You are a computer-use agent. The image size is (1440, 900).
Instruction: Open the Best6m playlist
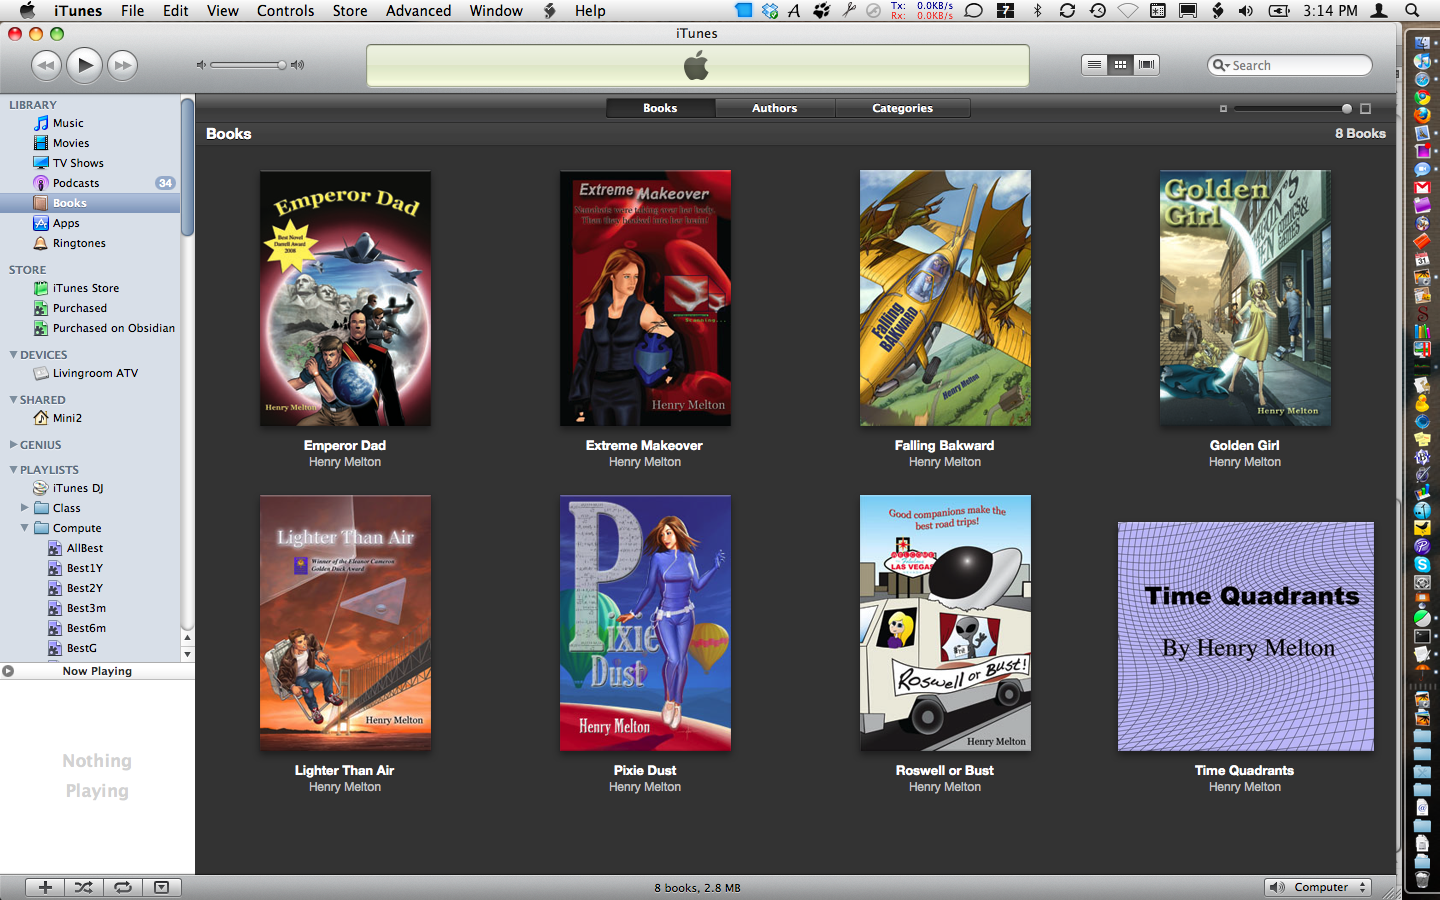tap(90, 628)
